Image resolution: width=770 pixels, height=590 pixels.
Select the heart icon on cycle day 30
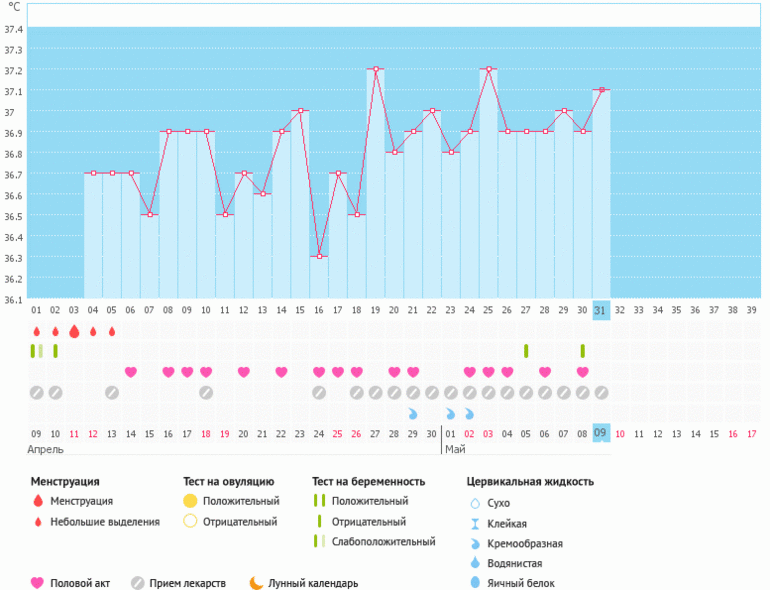point(582,372)
